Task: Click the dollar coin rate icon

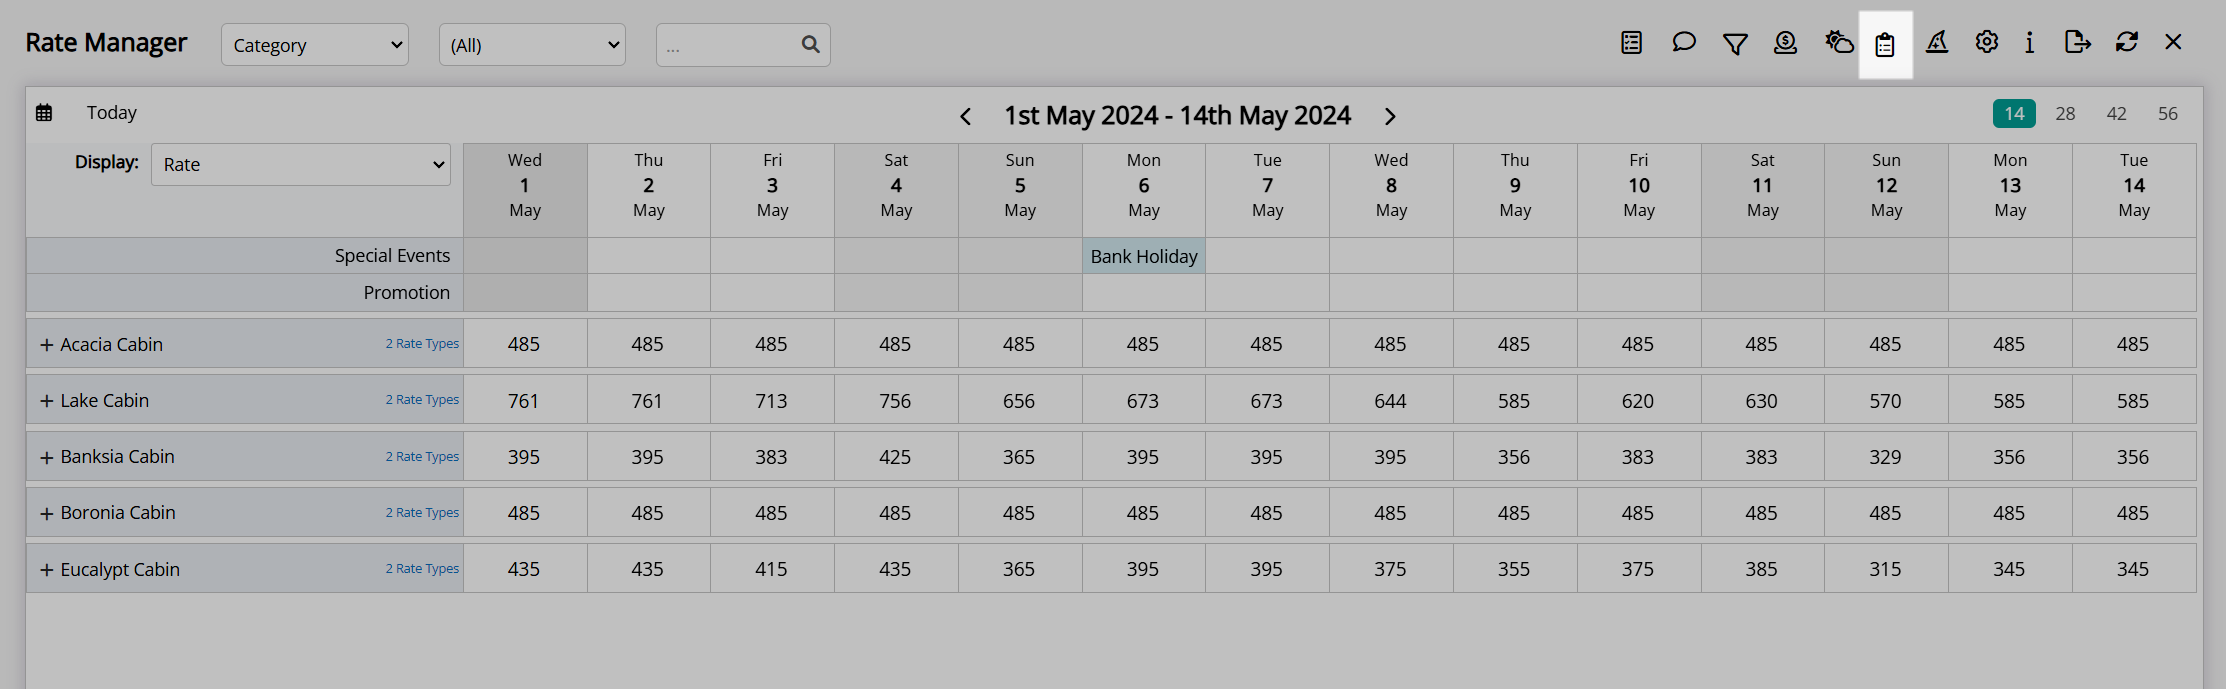Action: (x=1785, y=42)
